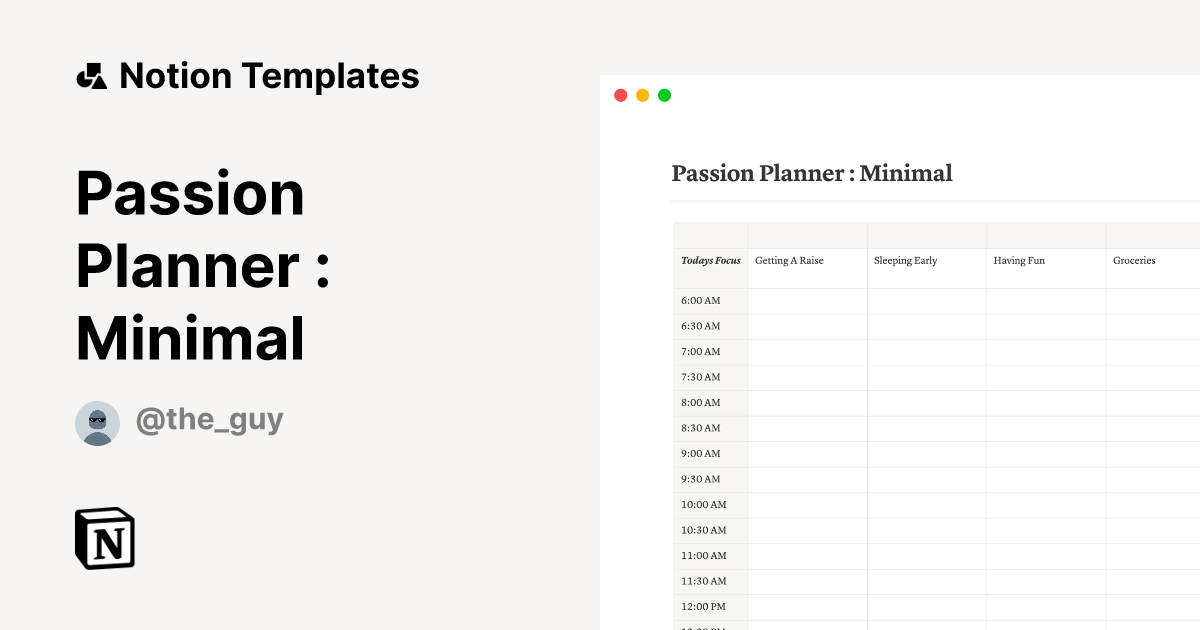Select the Passion Planner : Minimal page title
Viewport: 1200px width, 630px height.
pos(811,173)
